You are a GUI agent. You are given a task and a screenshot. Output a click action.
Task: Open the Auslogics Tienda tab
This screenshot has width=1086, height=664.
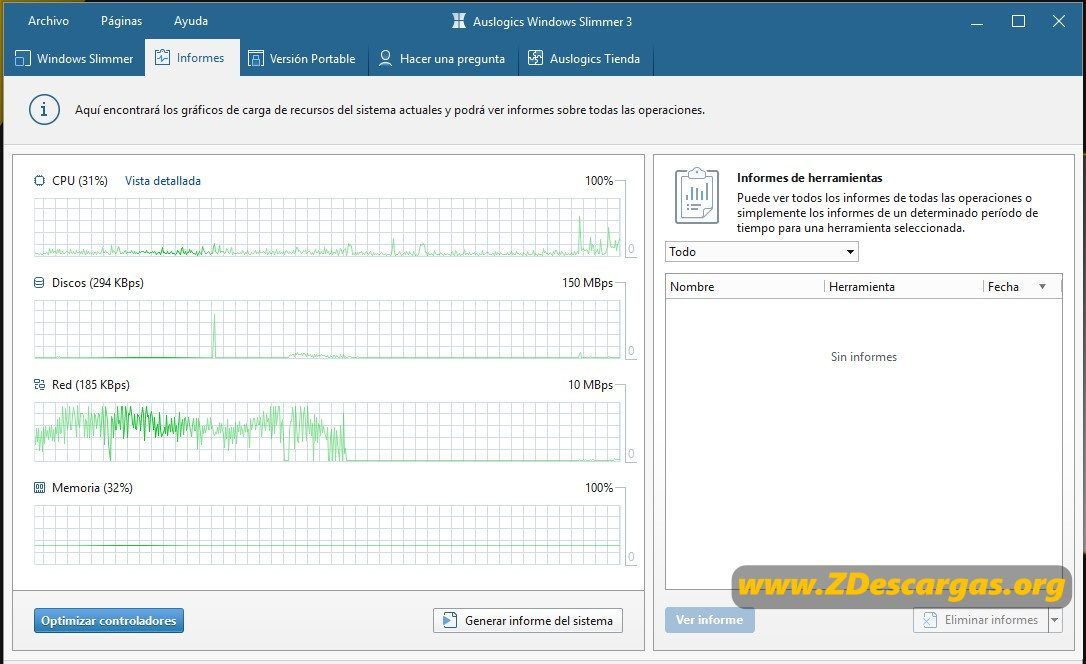pos(584,58)
